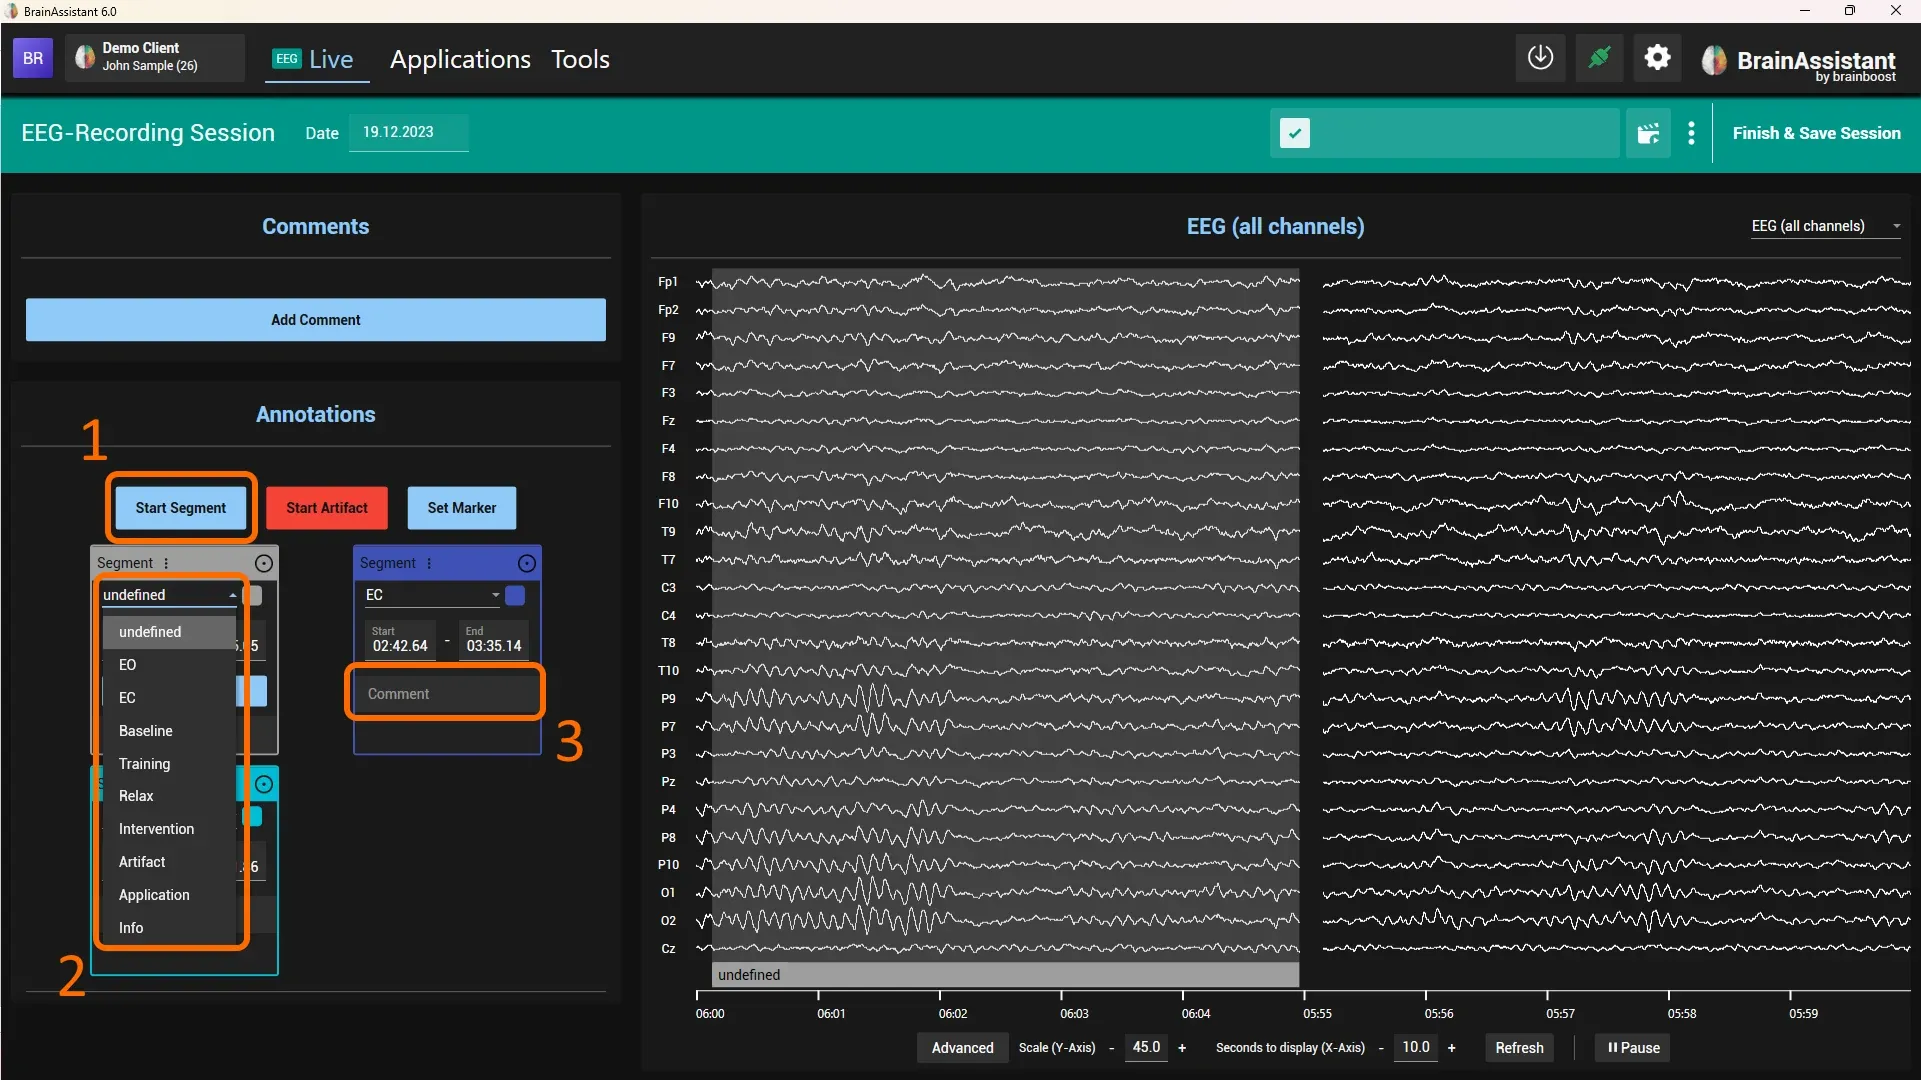Collapse the undefined segment type dropdown
Viewport: 1921px width, 1080px height.
(x=170, y=595)
